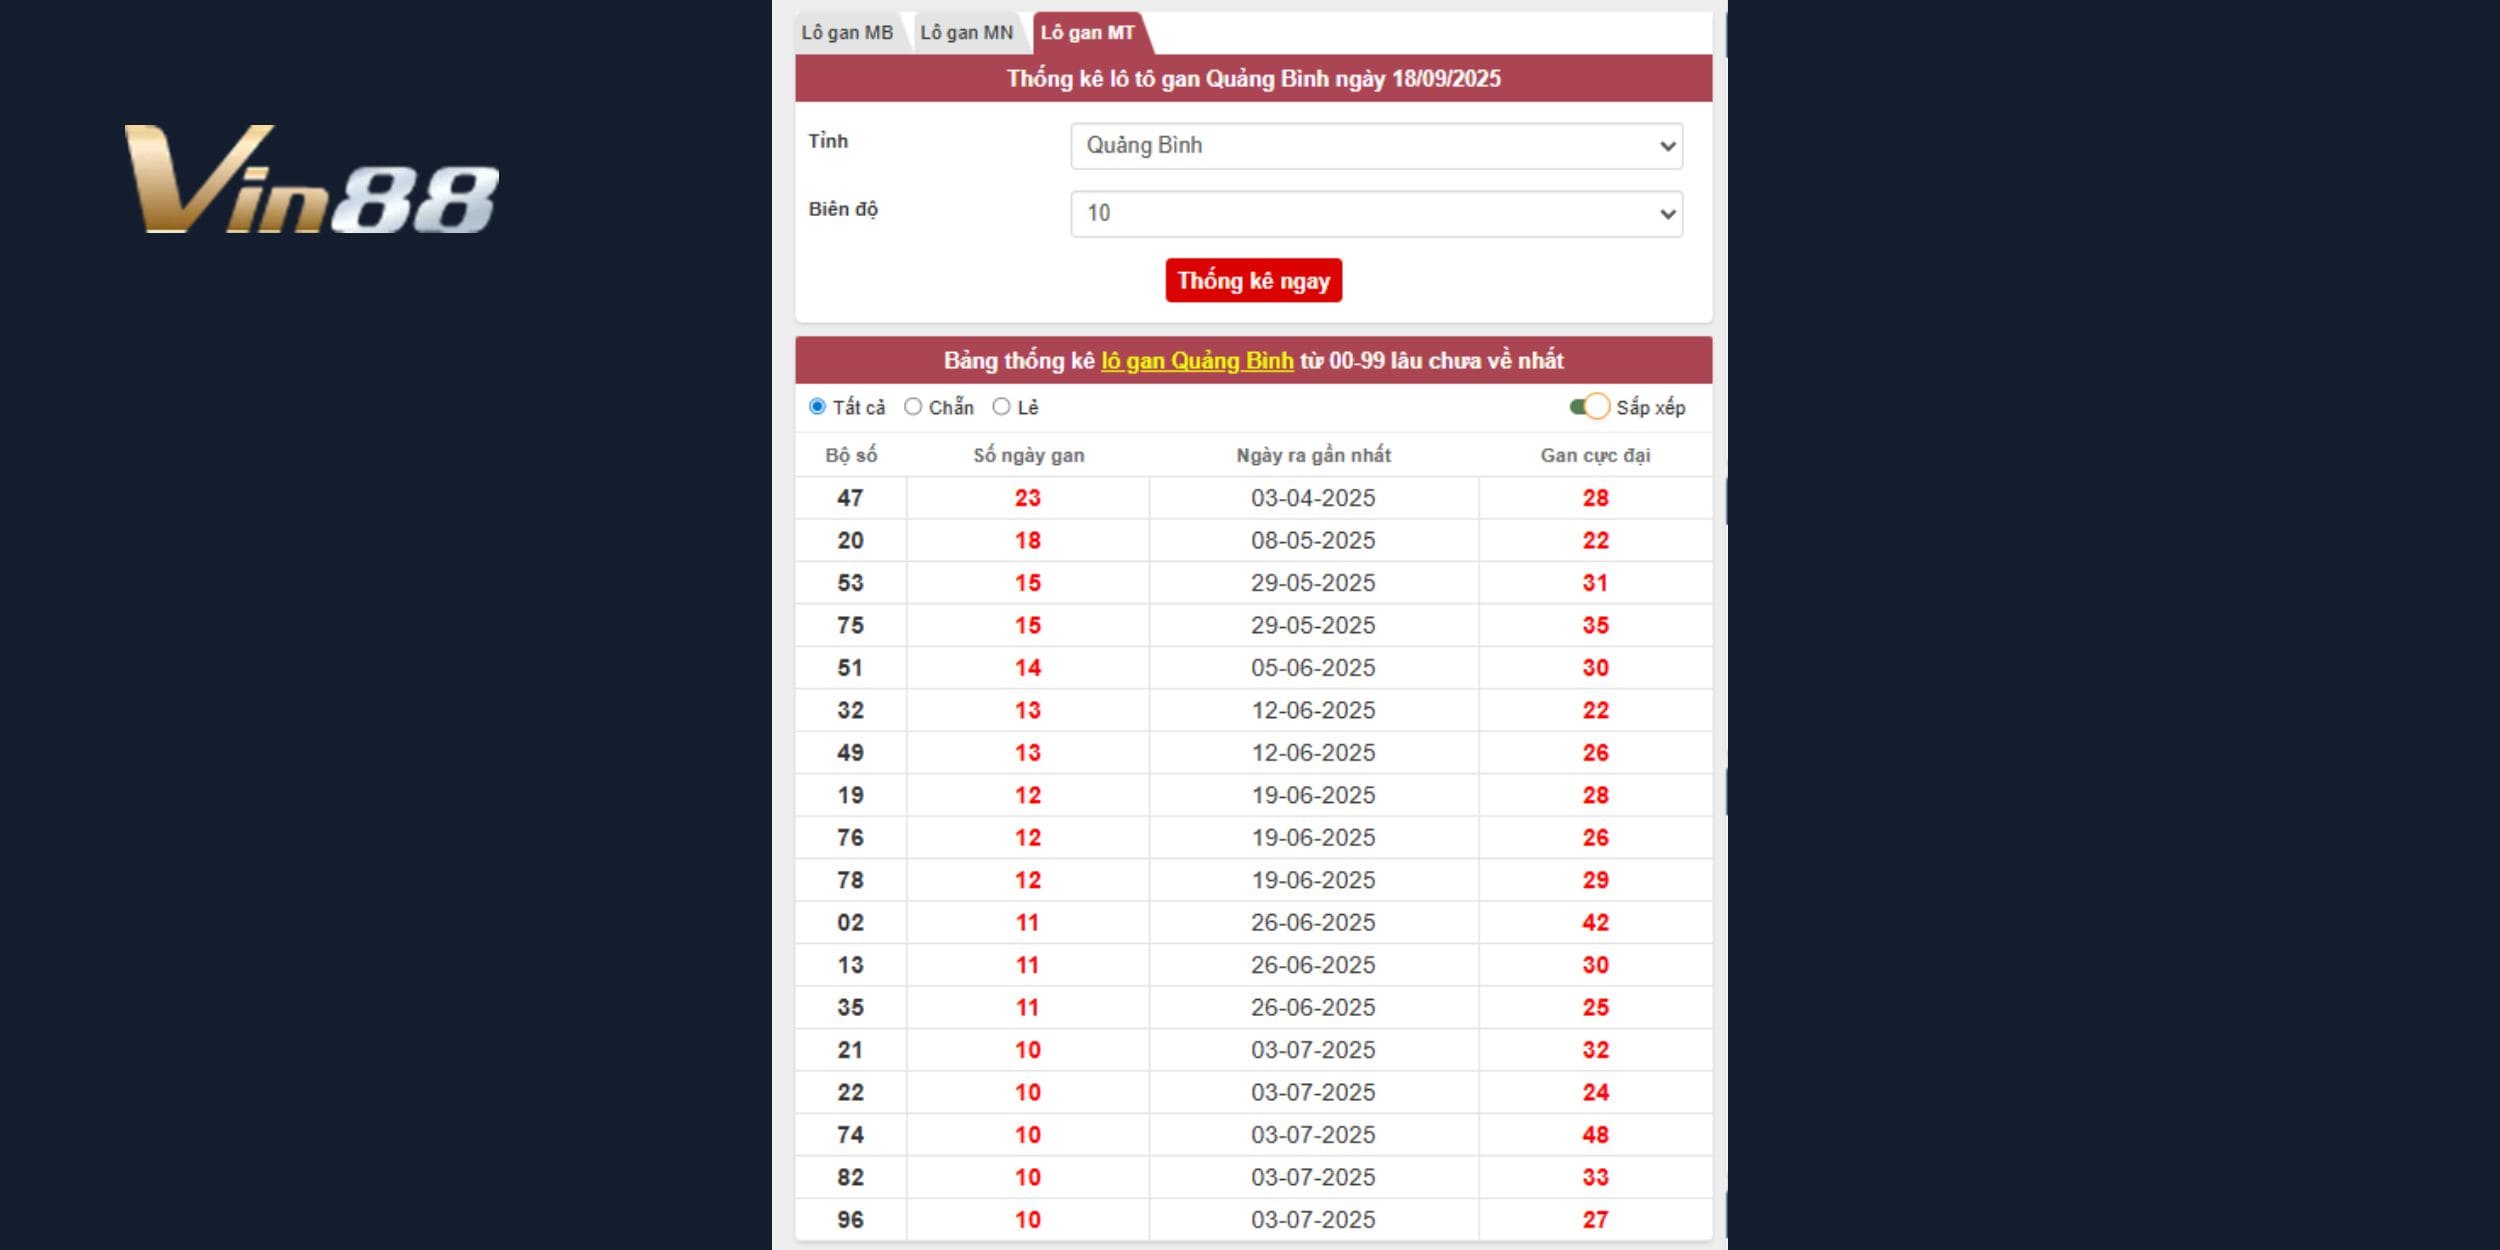2500x1250 pixels.
Task: Select the Lẻ radio option
Action: pyautogui.click(x=1001, y=407)
